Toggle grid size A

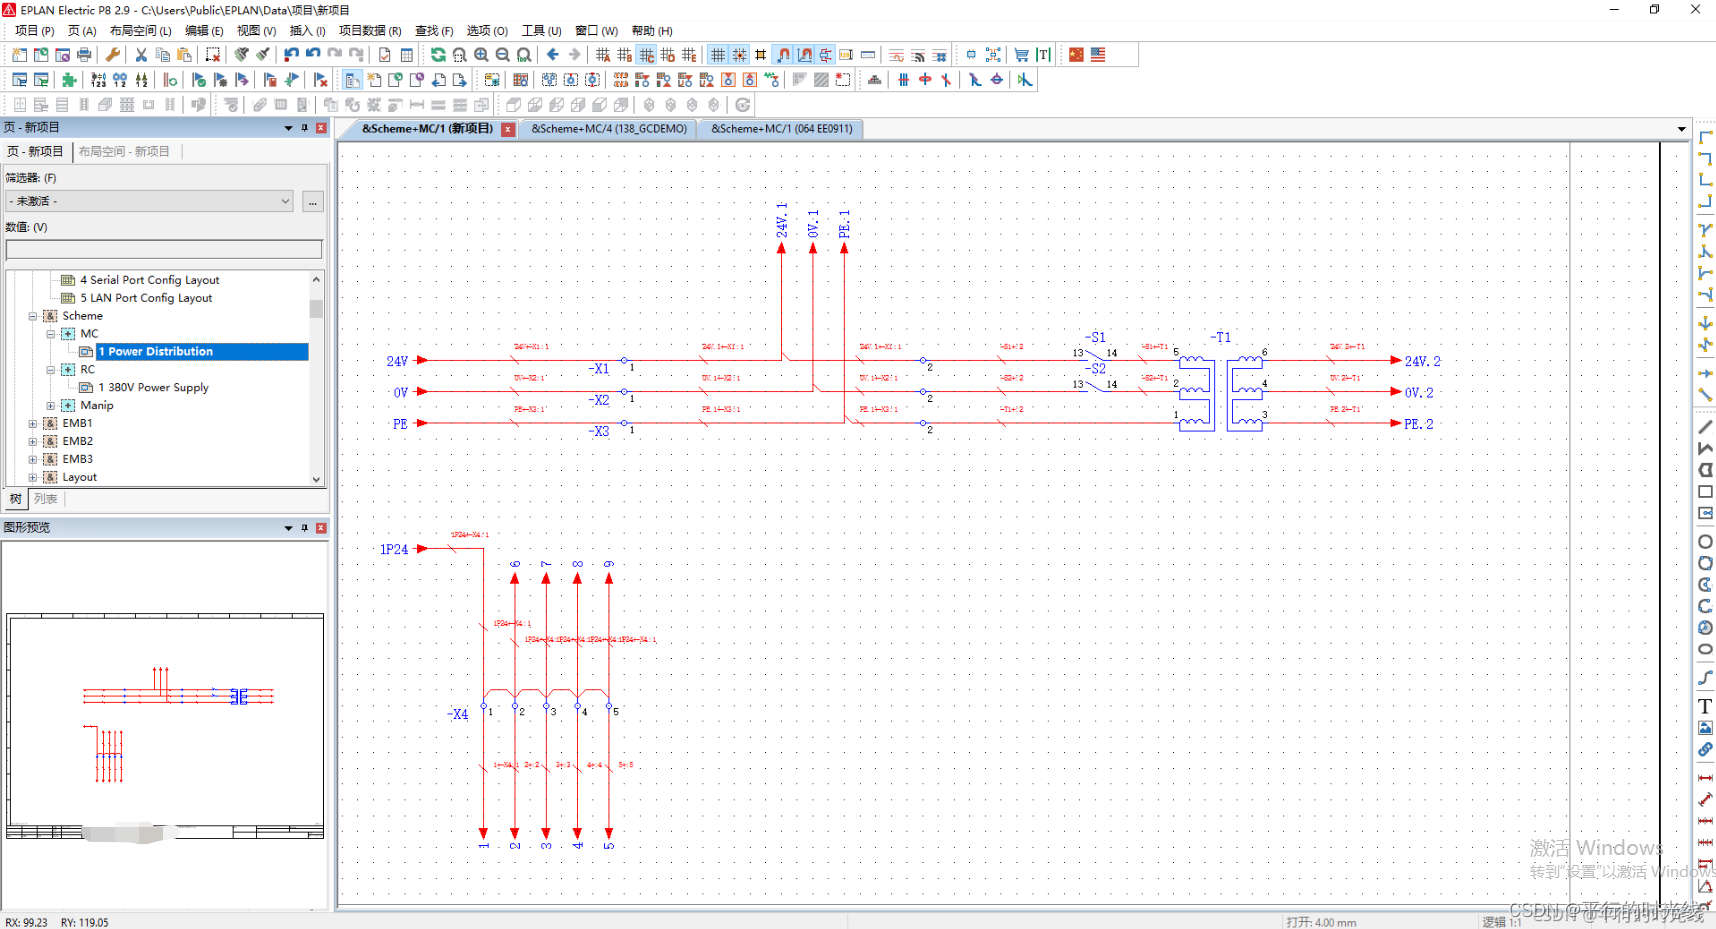click(603, 55)
